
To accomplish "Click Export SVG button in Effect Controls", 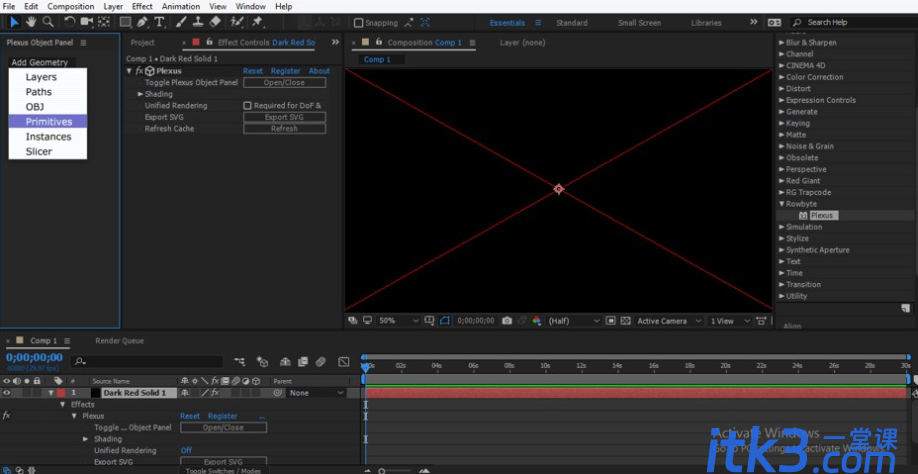I will 285,117.
